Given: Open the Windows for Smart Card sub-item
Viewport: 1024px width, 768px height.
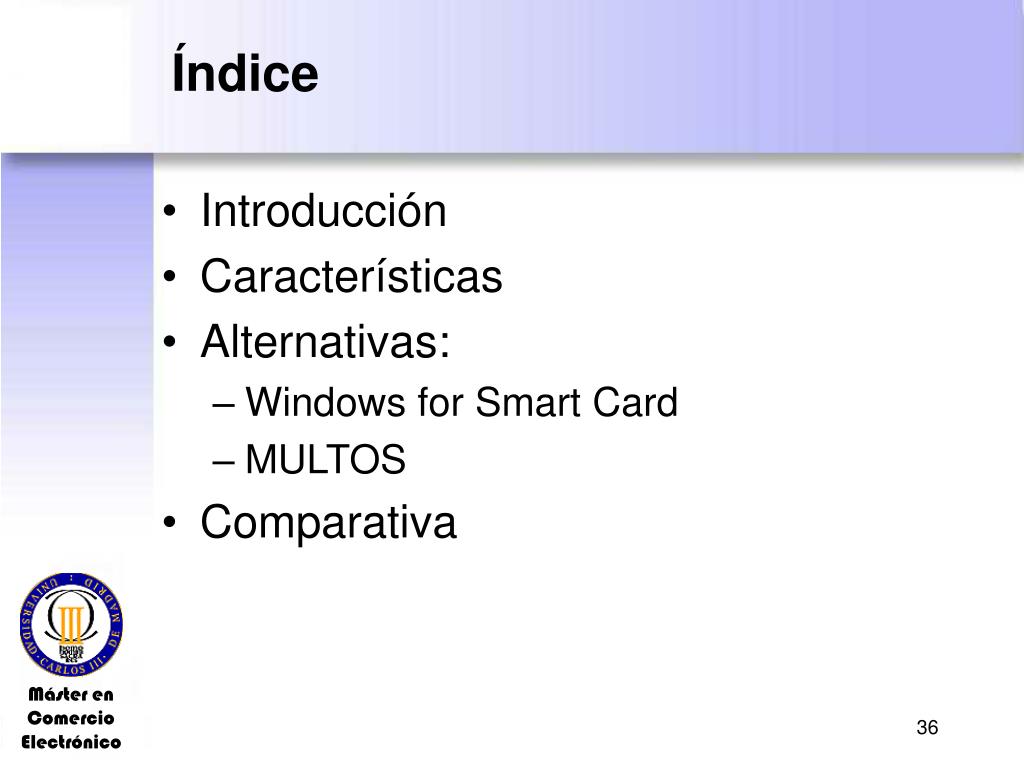Looking at the screenshot, I should (x=462, y=402).
